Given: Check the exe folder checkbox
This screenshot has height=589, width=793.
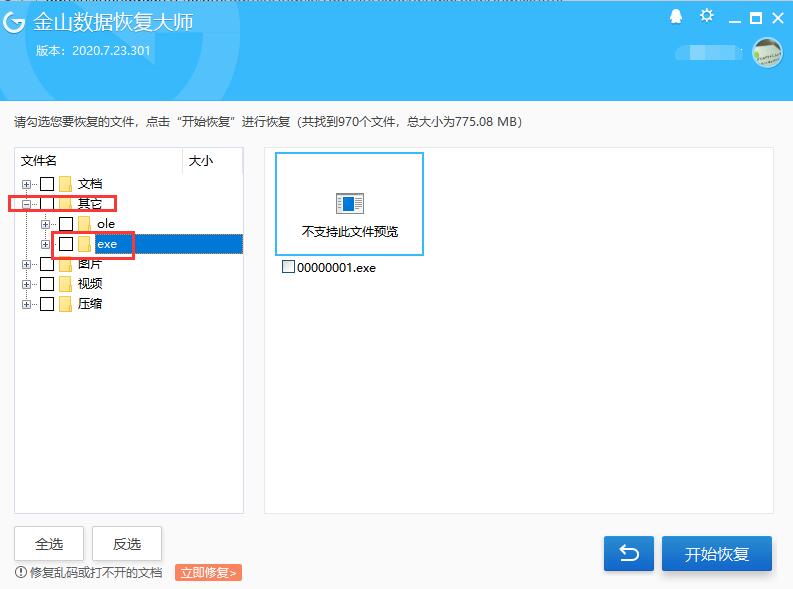Looking at the screenshot, I should coord(66,244).
